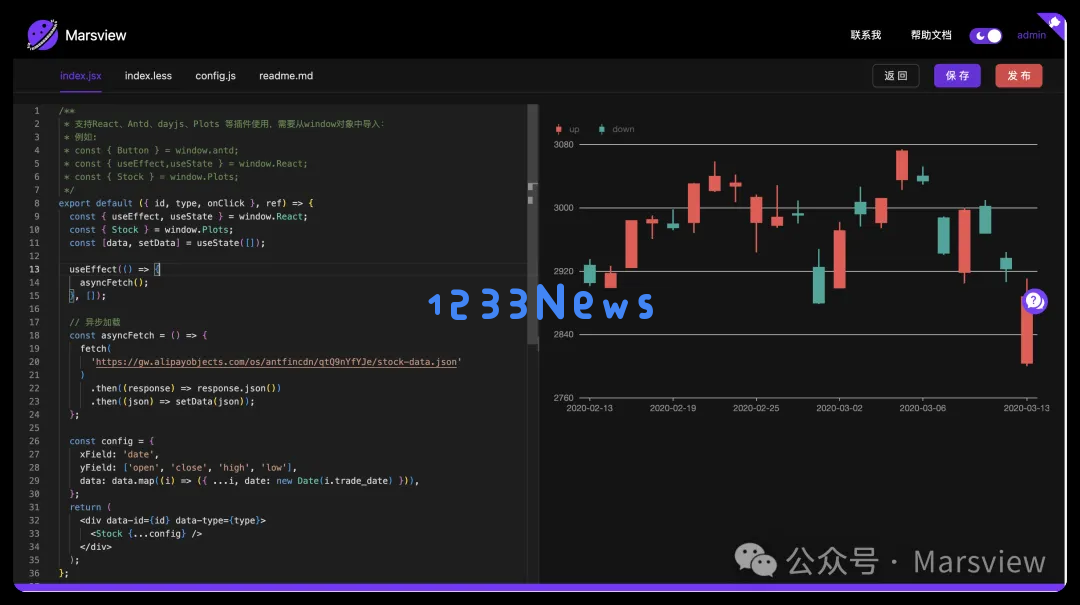Click the 'xField: 'date',' code line

119,454
